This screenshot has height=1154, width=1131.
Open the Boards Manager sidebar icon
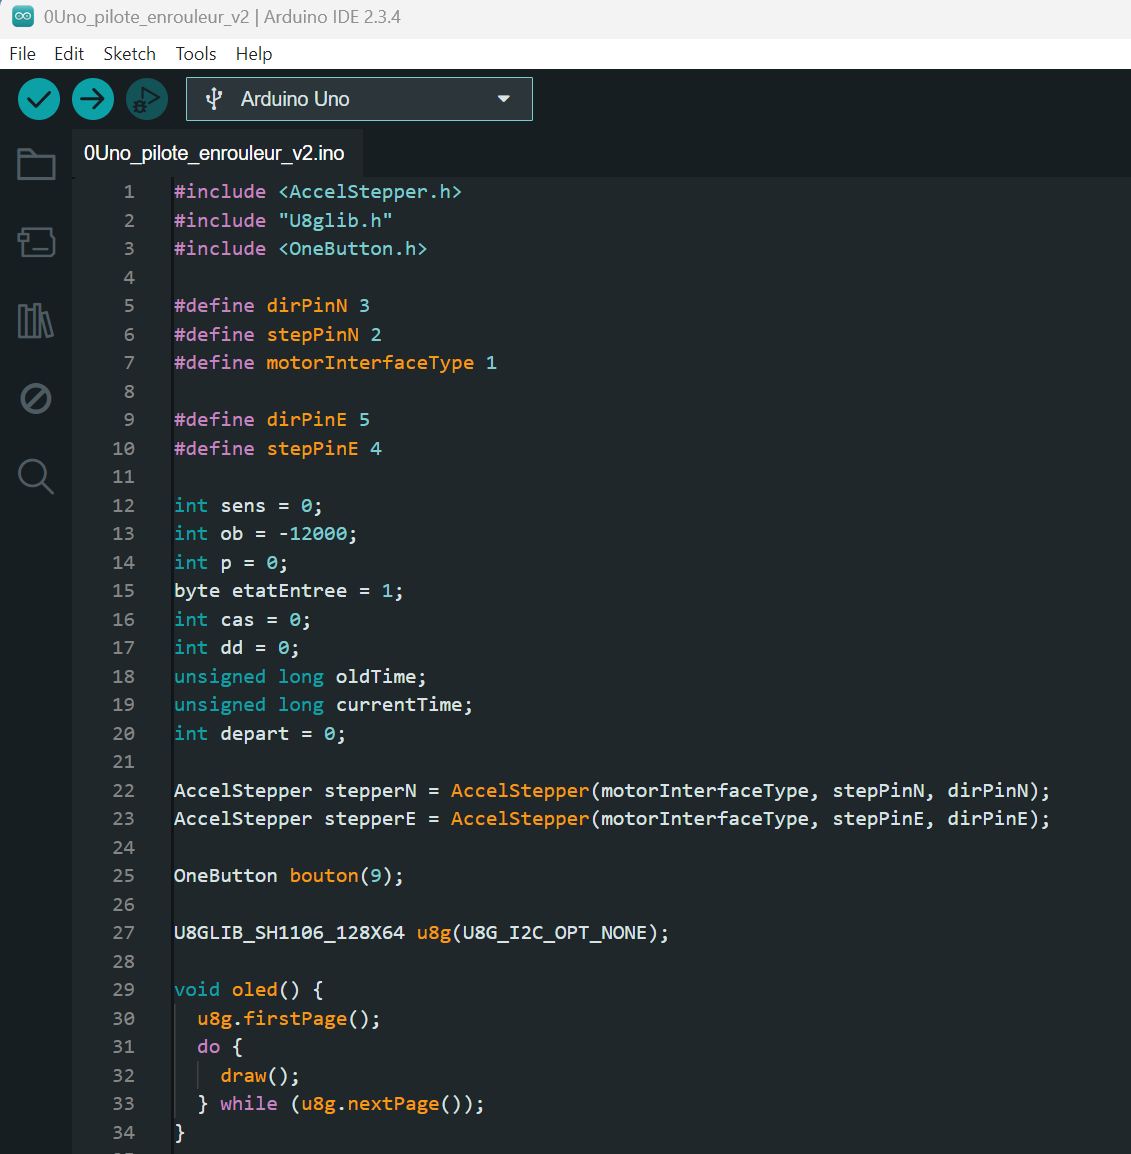[36, 242]
